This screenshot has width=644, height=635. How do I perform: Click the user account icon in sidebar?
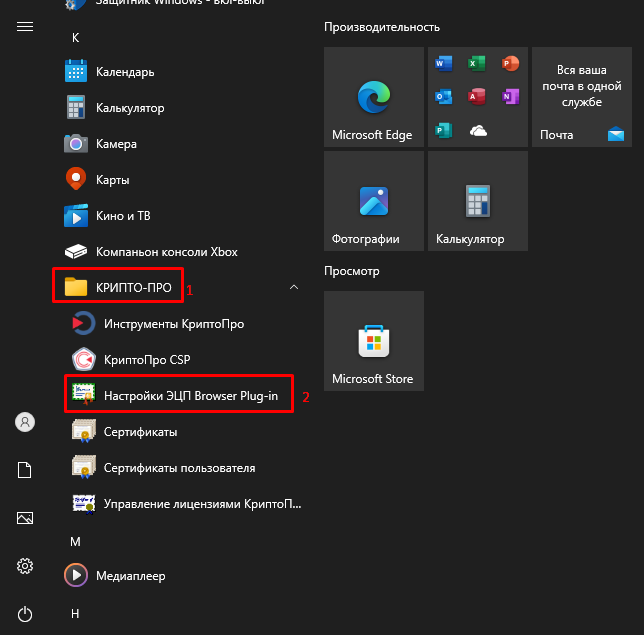[25, 422]
